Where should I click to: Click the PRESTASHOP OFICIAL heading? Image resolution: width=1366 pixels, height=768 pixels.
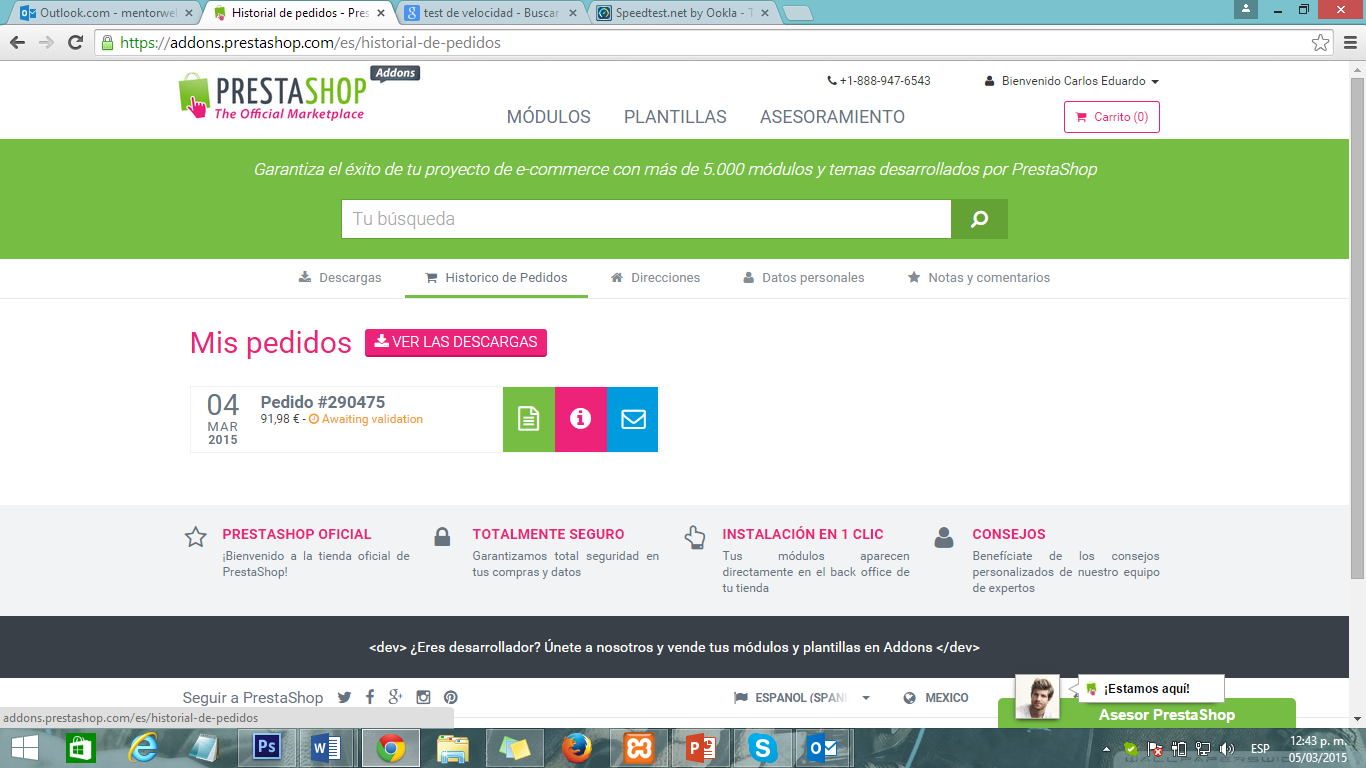point(297,534)
